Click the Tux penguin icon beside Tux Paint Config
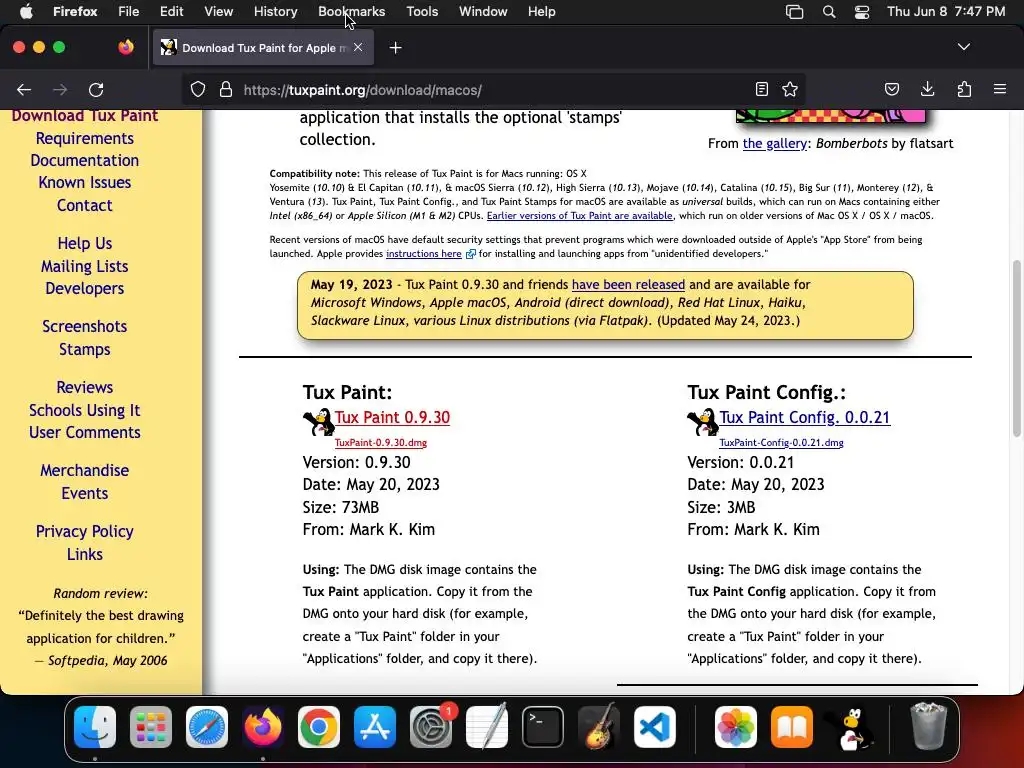 (x=703, y=422)
